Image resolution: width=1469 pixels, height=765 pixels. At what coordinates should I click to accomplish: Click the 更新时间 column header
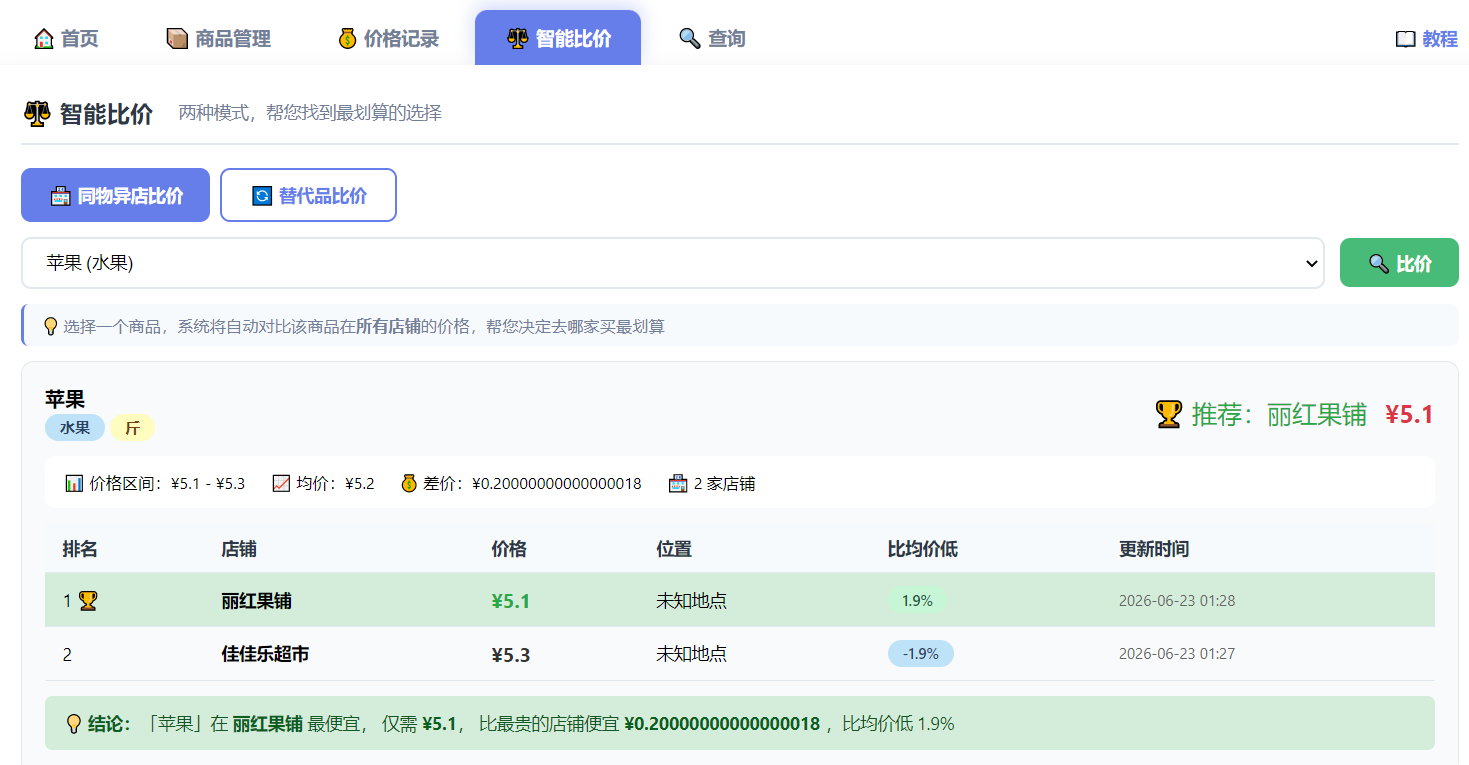(x=1154, y=549)
